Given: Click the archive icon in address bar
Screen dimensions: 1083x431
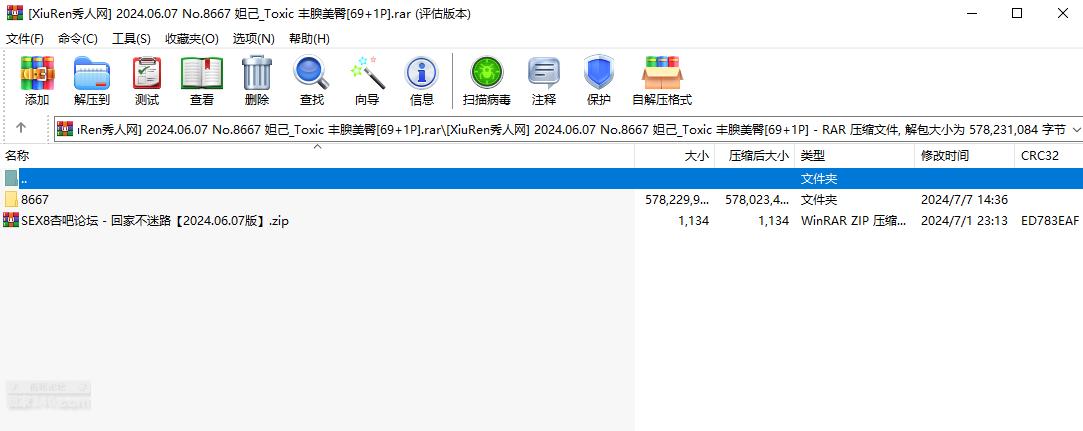Looking at the screenshot, I should tap(65, 128).
